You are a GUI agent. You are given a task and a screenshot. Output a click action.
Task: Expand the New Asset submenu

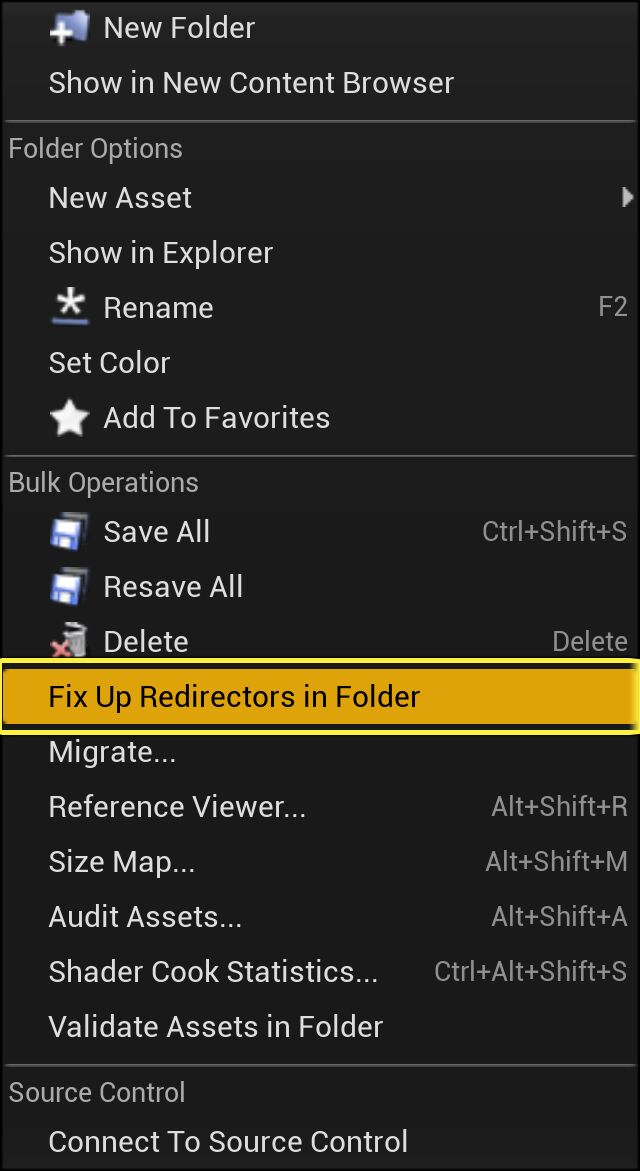(120, 197)
